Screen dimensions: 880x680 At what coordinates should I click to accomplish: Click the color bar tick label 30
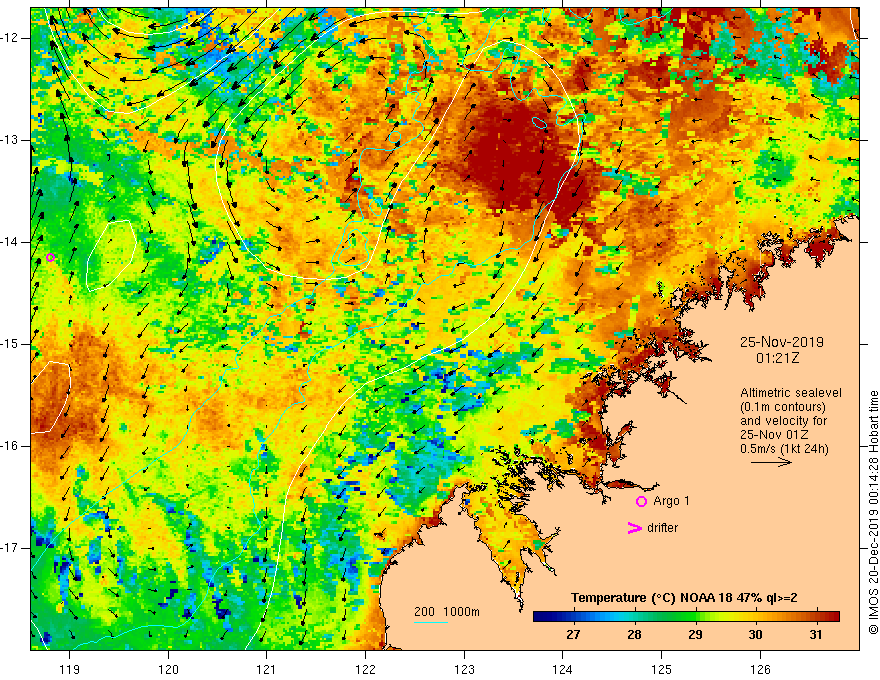pos(755,635)
